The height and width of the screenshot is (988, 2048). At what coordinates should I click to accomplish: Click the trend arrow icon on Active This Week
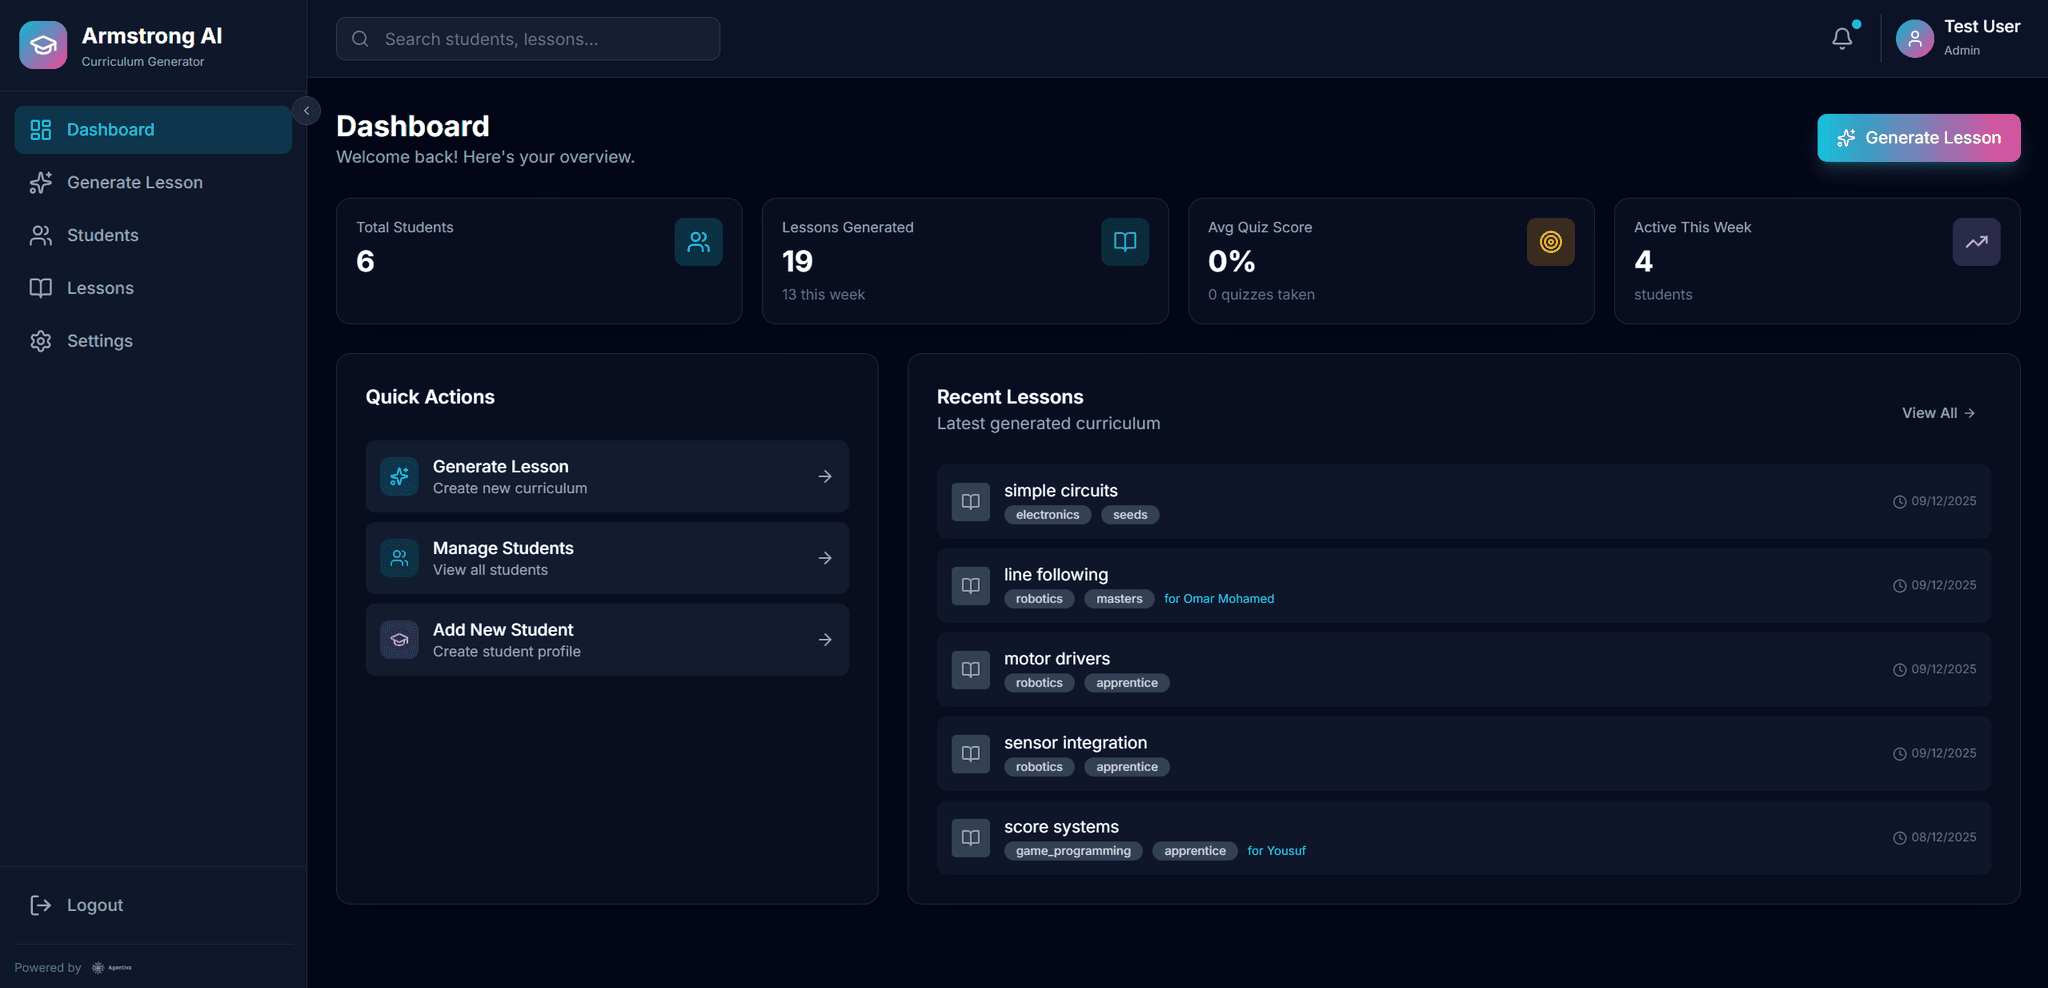(1976, 241)
